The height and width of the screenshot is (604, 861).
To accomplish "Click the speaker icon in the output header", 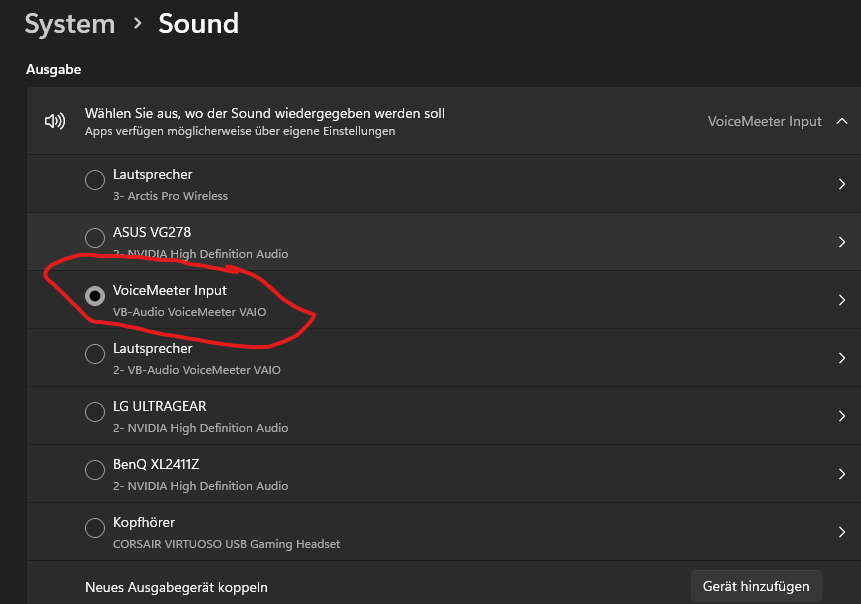I will (x=54, y=122).
